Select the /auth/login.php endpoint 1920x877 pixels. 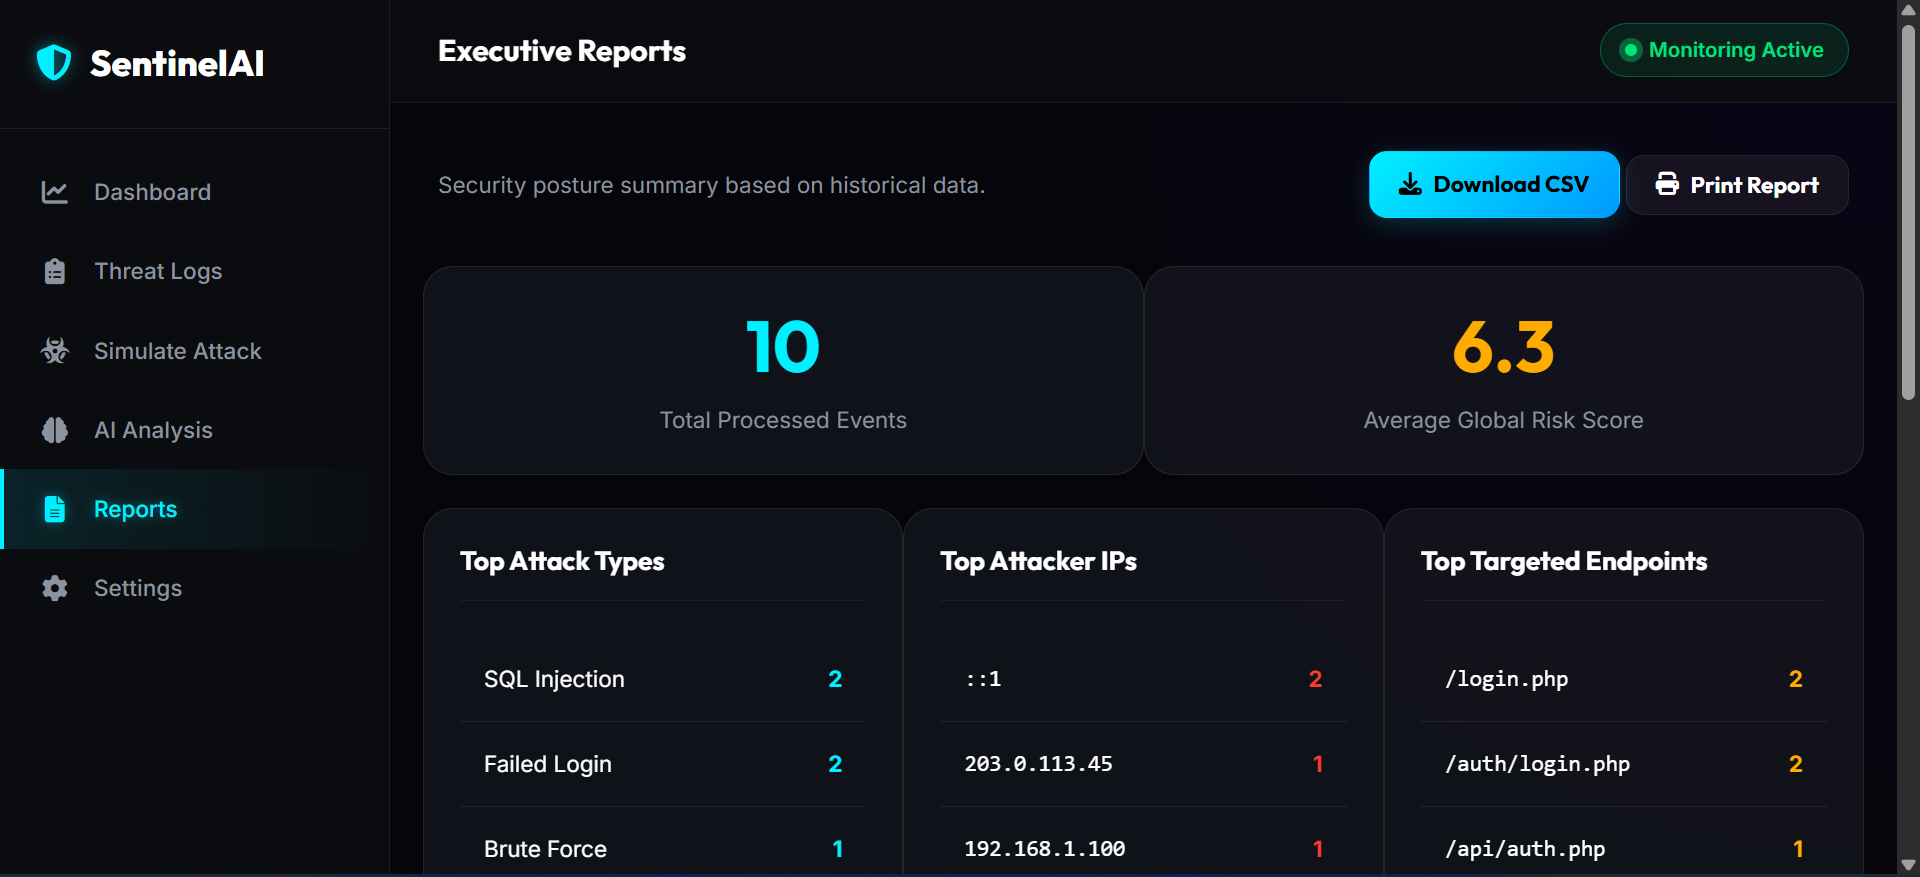pos(1624,764)
